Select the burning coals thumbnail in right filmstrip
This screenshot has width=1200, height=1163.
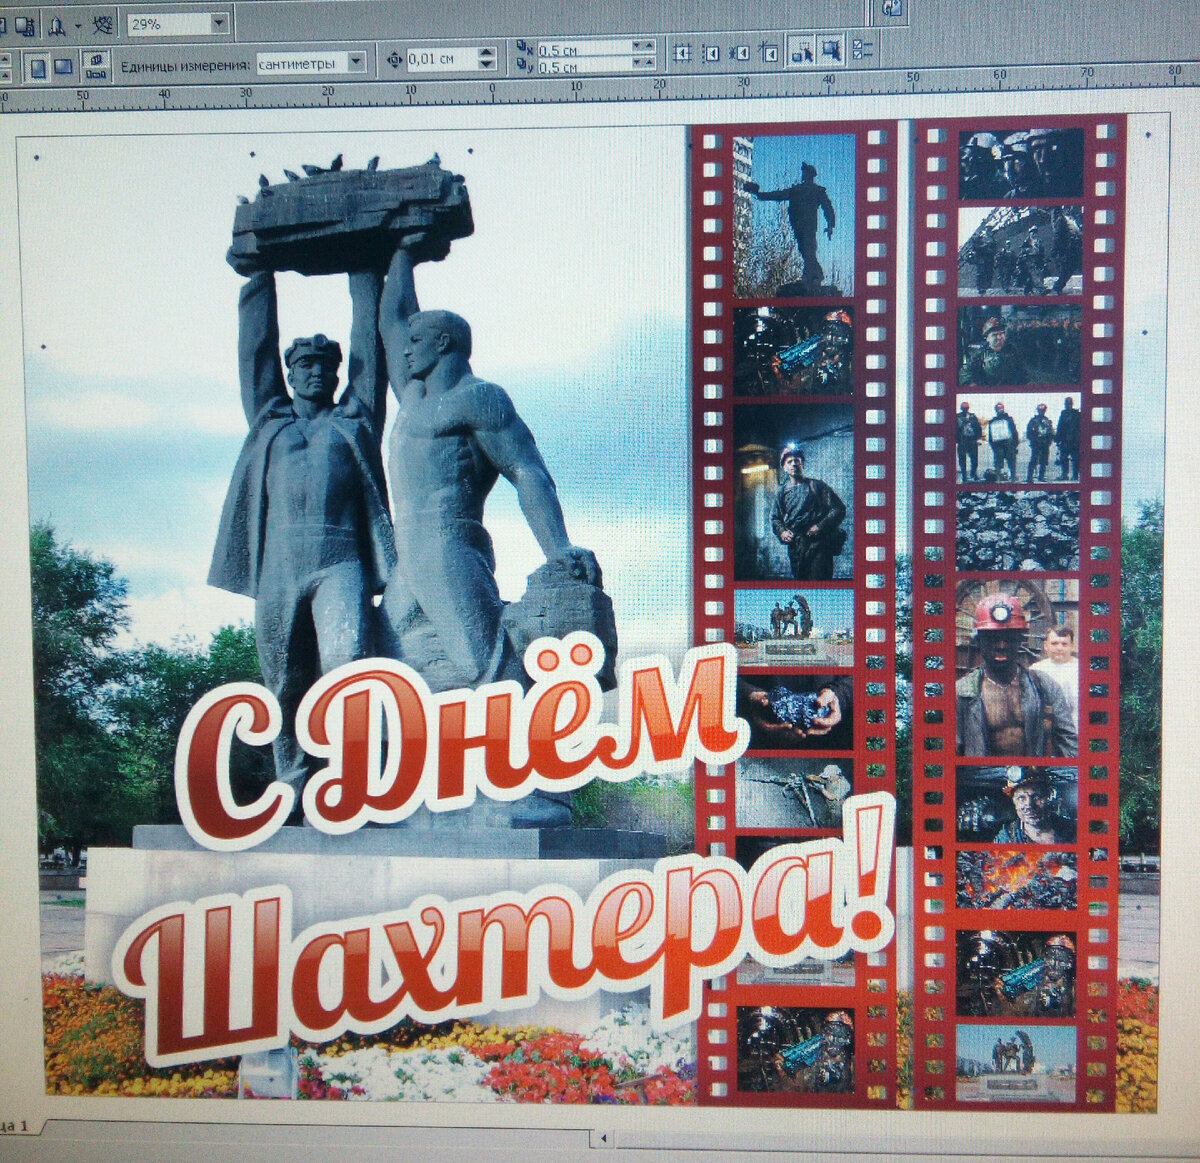point(1016,879)
